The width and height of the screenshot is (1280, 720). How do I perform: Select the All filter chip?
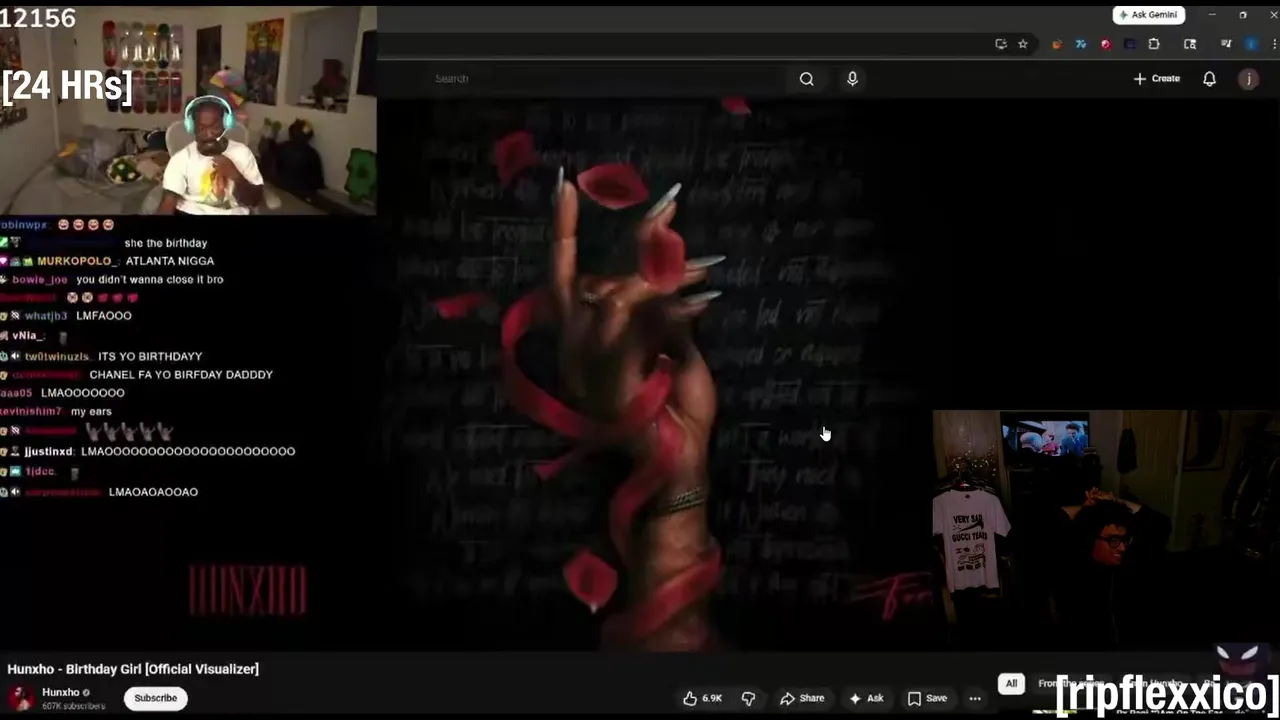[1011, 684]
